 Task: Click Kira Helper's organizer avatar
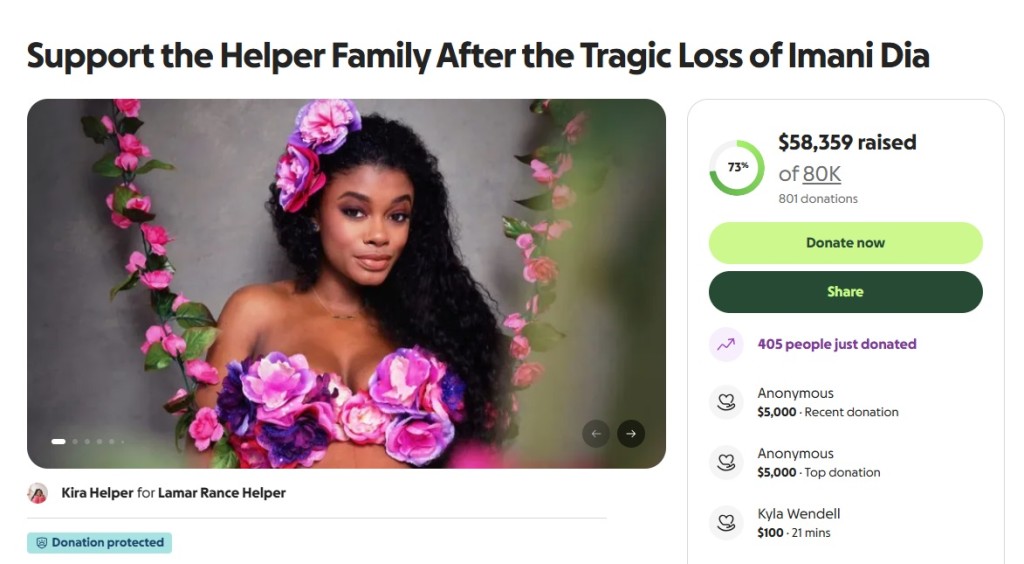38,493
